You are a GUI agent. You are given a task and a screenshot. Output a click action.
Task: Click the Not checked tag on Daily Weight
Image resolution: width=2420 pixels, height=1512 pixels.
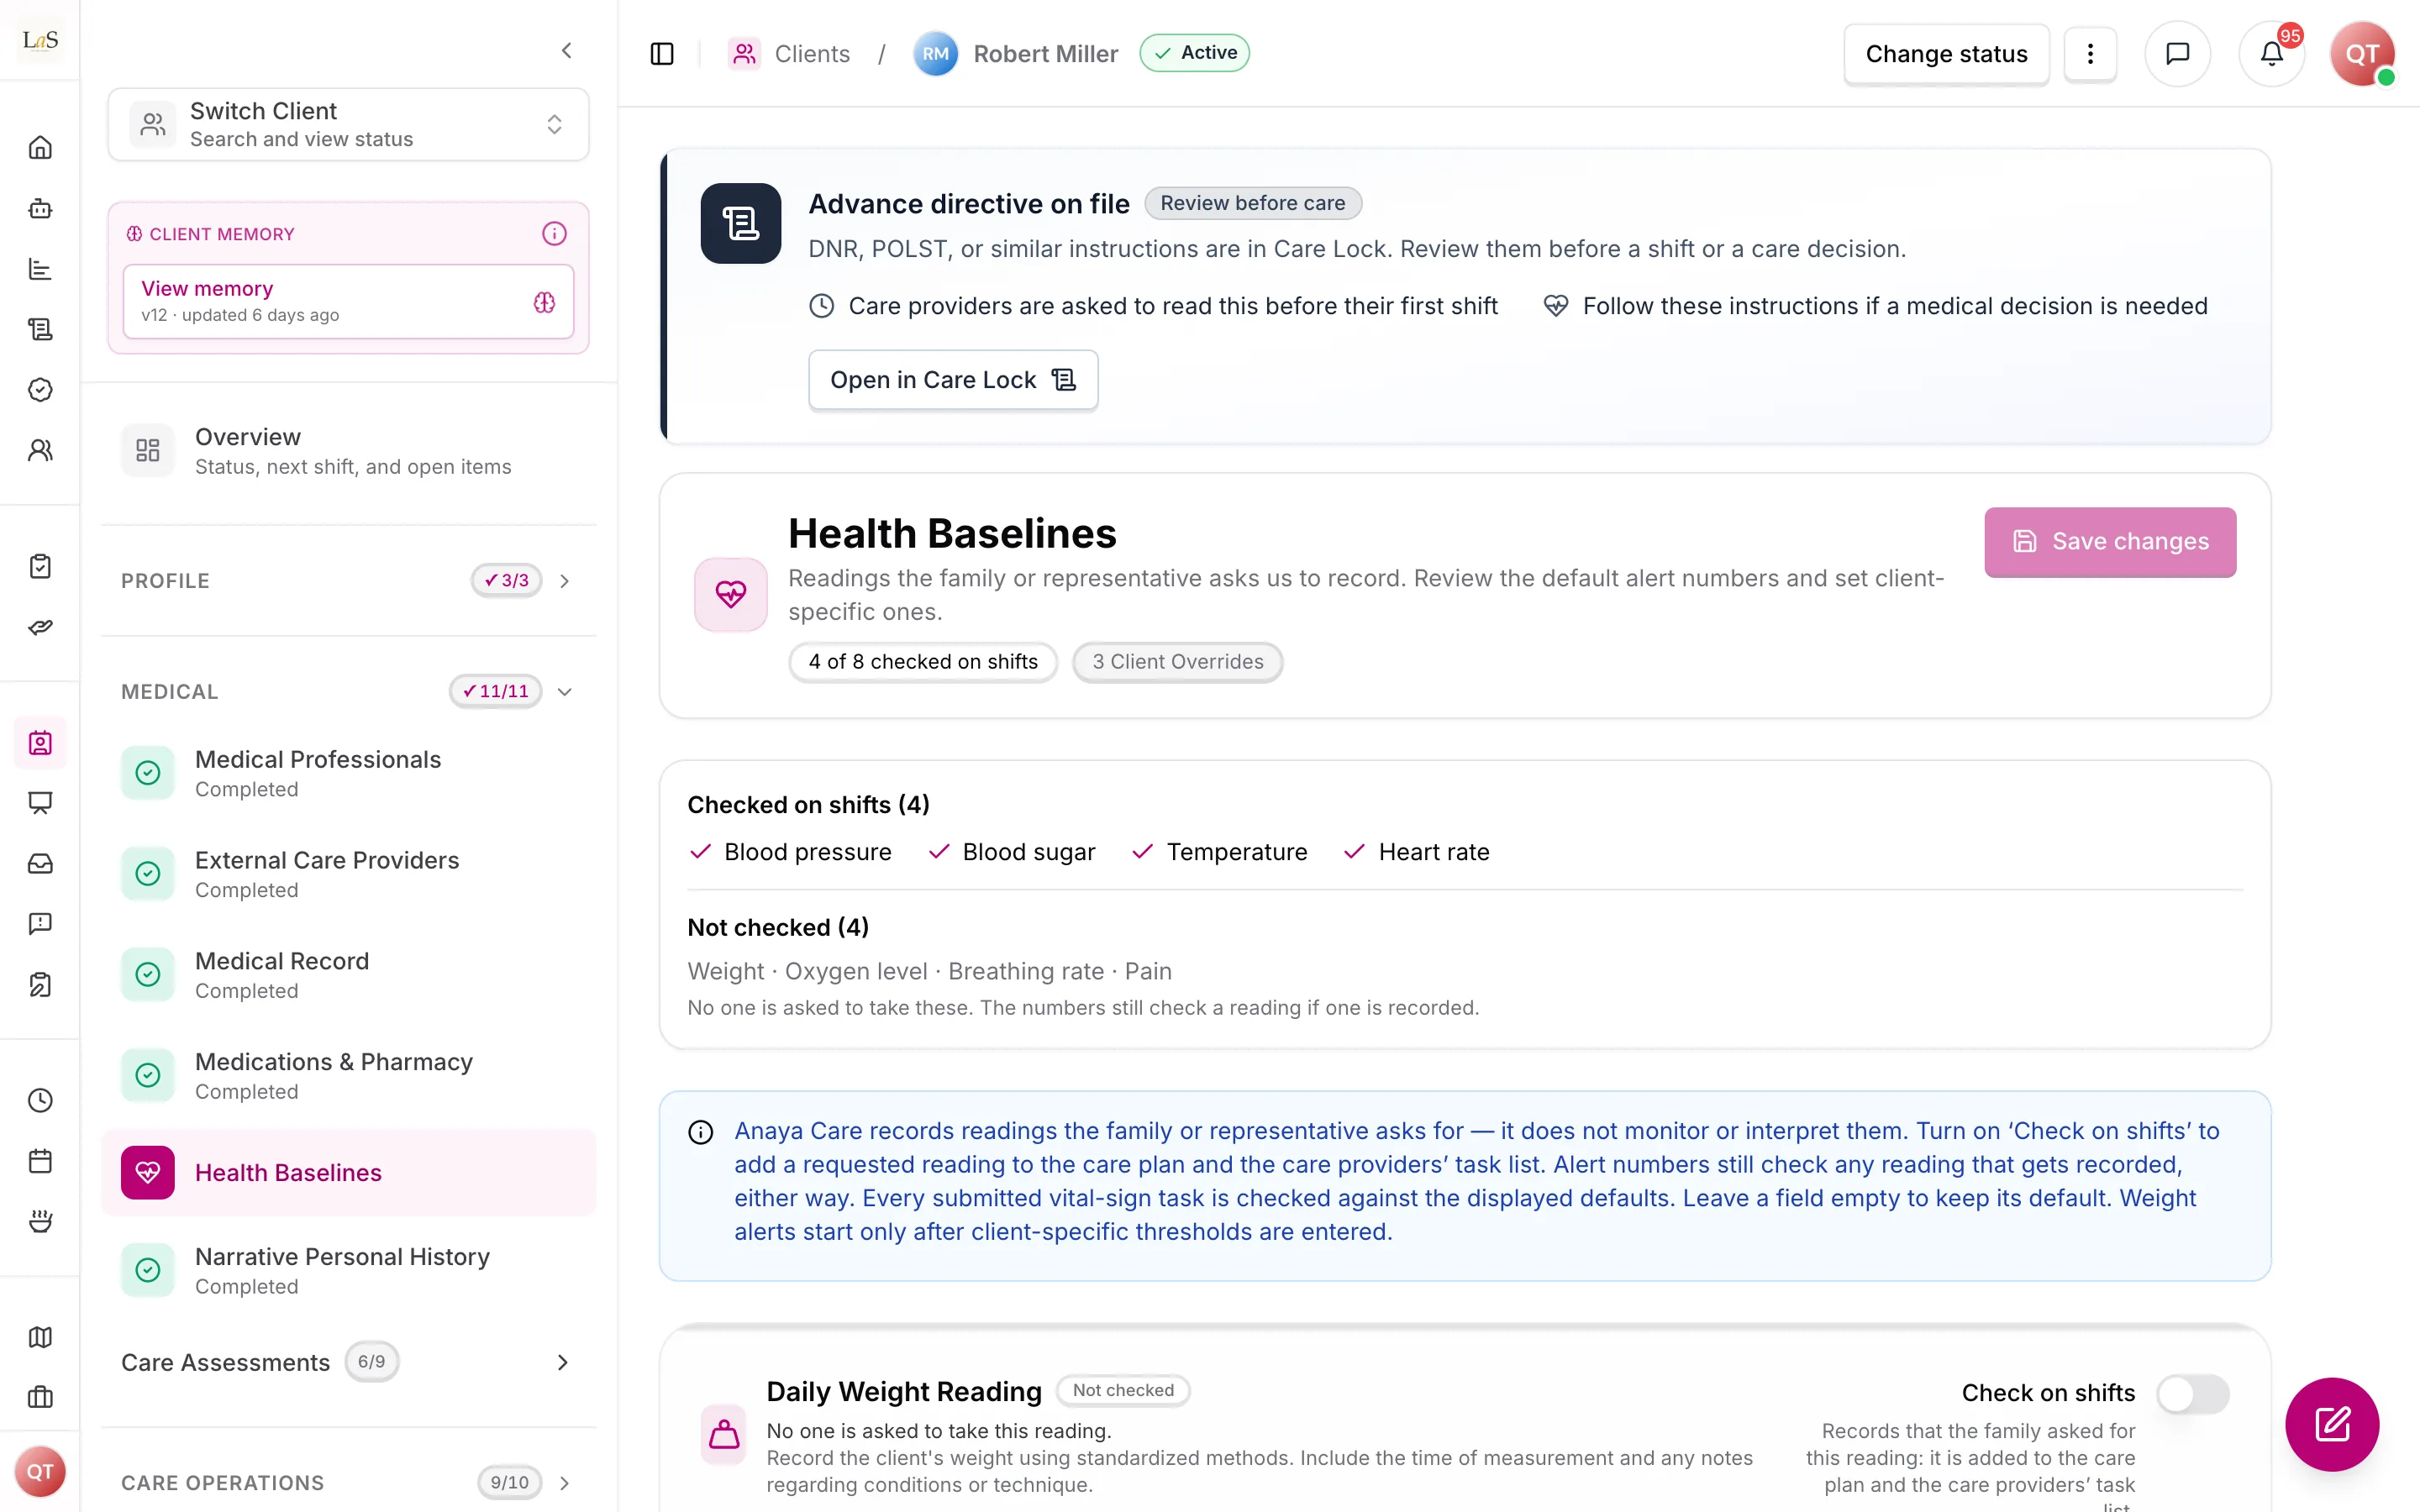pyautogui.click(x=1123, y=1390)
